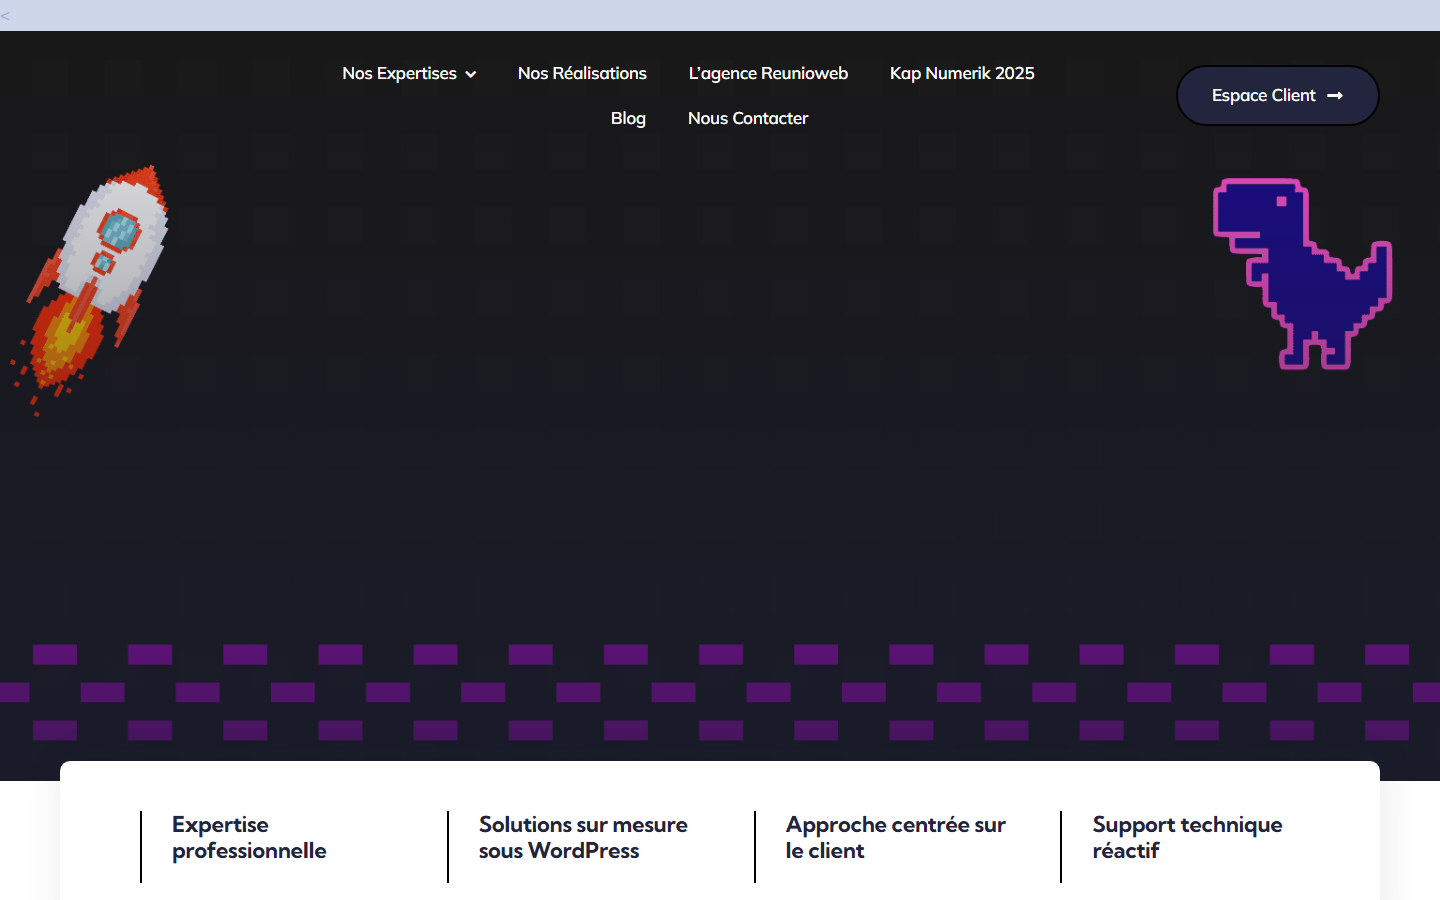Click the back chevron in top bar
This screenshot has height=900, width=1440.
pos(6,16)
